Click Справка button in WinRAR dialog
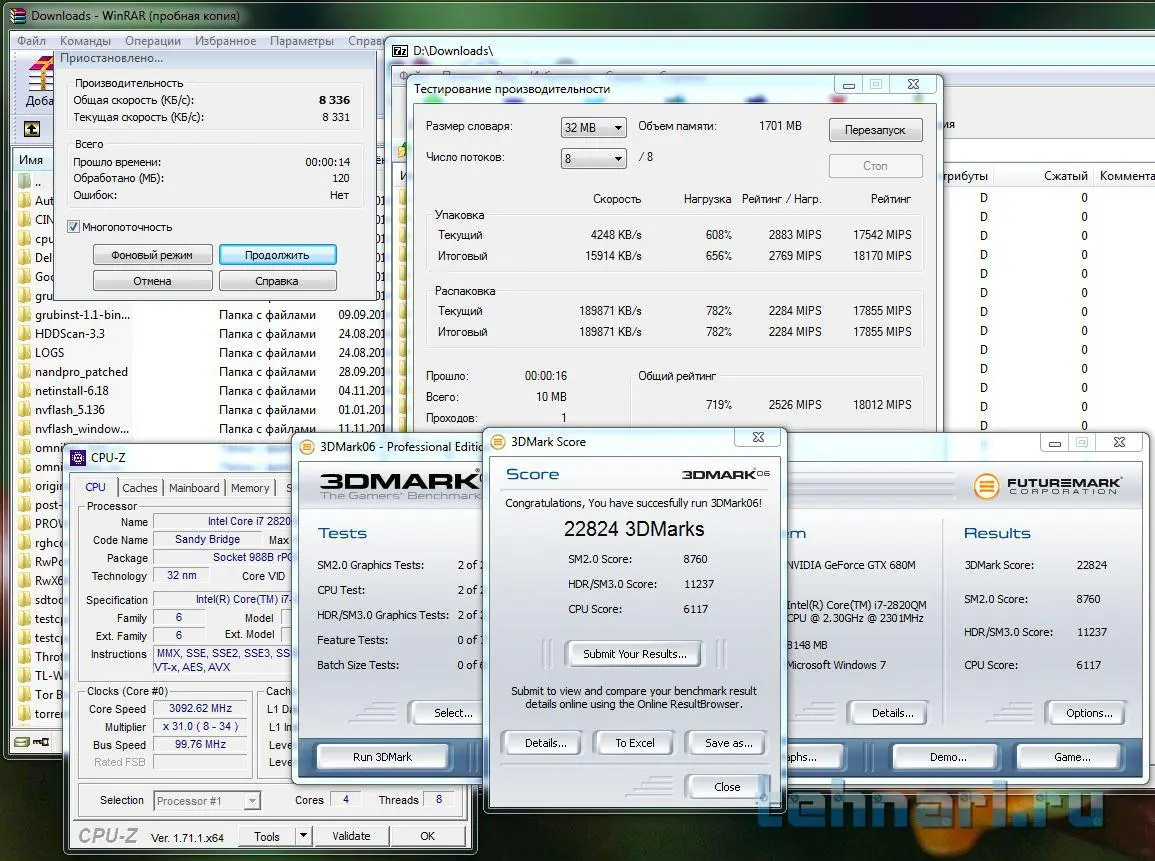This screenshot has height=861, width=1155. pos(278,281)
